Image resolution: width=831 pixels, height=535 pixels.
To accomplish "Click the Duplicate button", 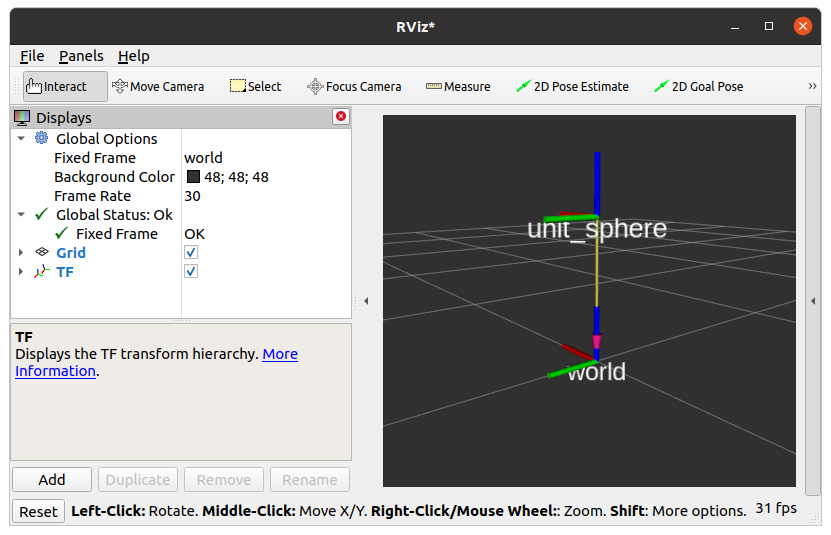I will (x=138, y=479).
